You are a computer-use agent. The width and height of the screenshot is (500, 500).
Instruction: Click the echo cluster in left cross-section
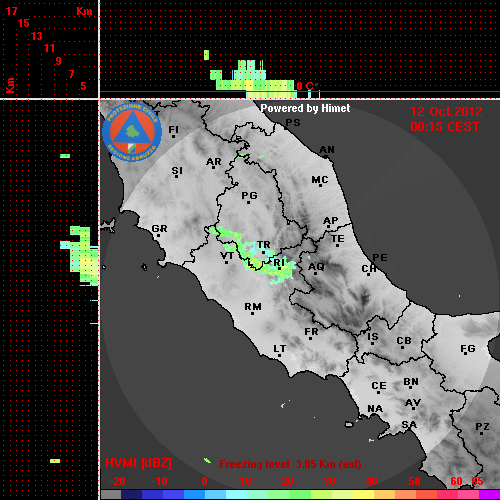click(82, 256)
